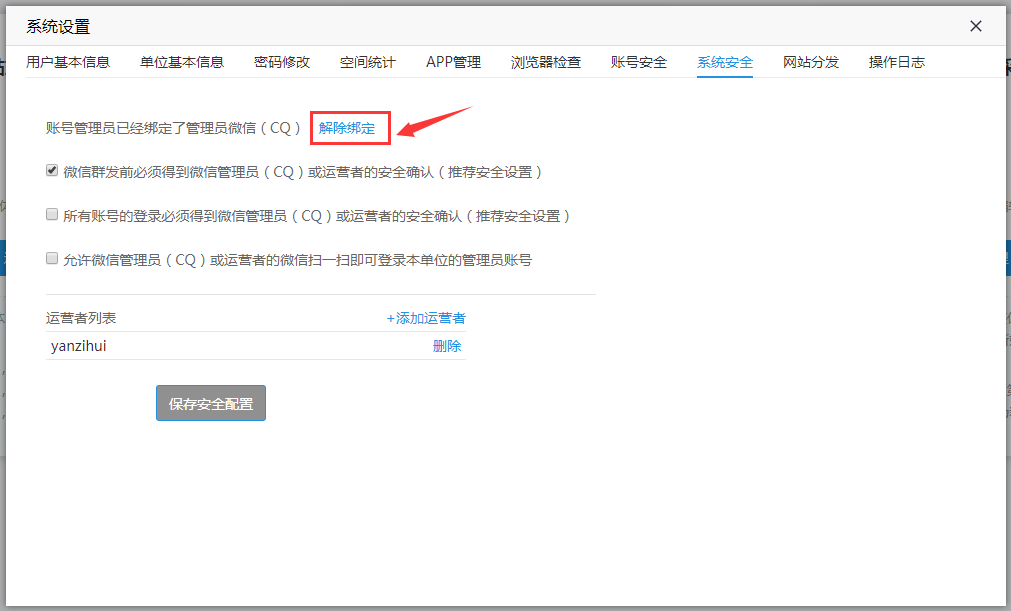This screenshot has width=1011, height=611.
Task: Close the 系统设置 dialog with the X
Action: pos(976,26)
